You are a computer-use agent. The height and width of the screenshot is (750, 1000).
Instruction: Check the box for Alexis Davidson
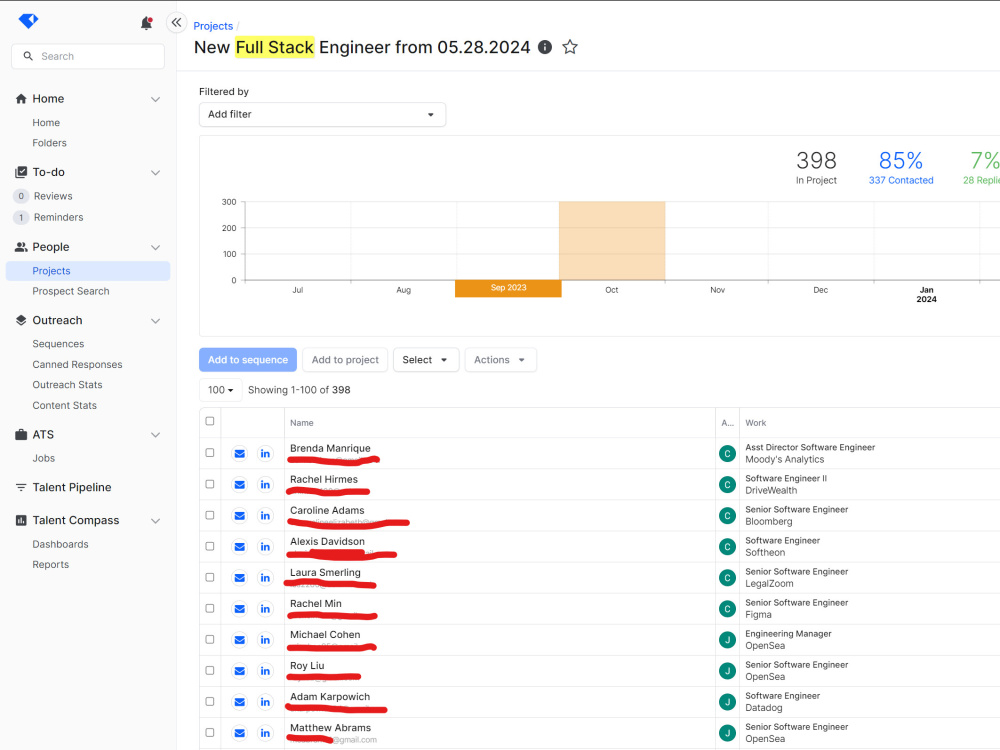click(210, 546)
